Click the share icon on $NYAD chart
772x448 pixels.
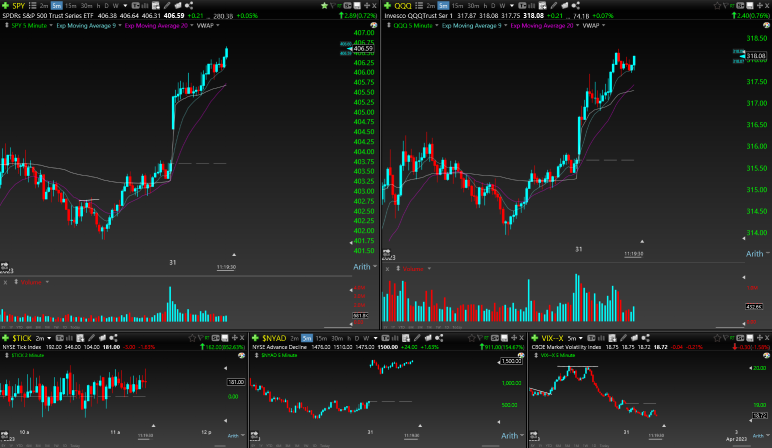tap(439, 338)
